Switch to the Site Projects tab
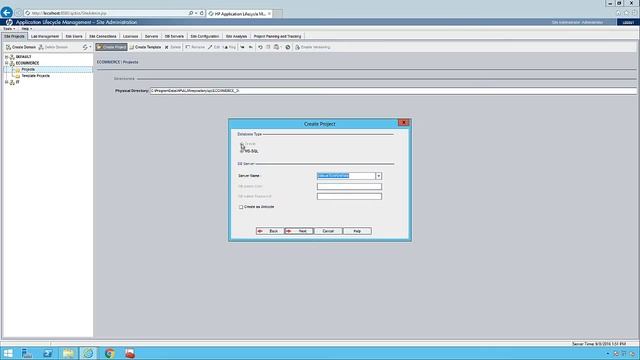 click(14, 36)
